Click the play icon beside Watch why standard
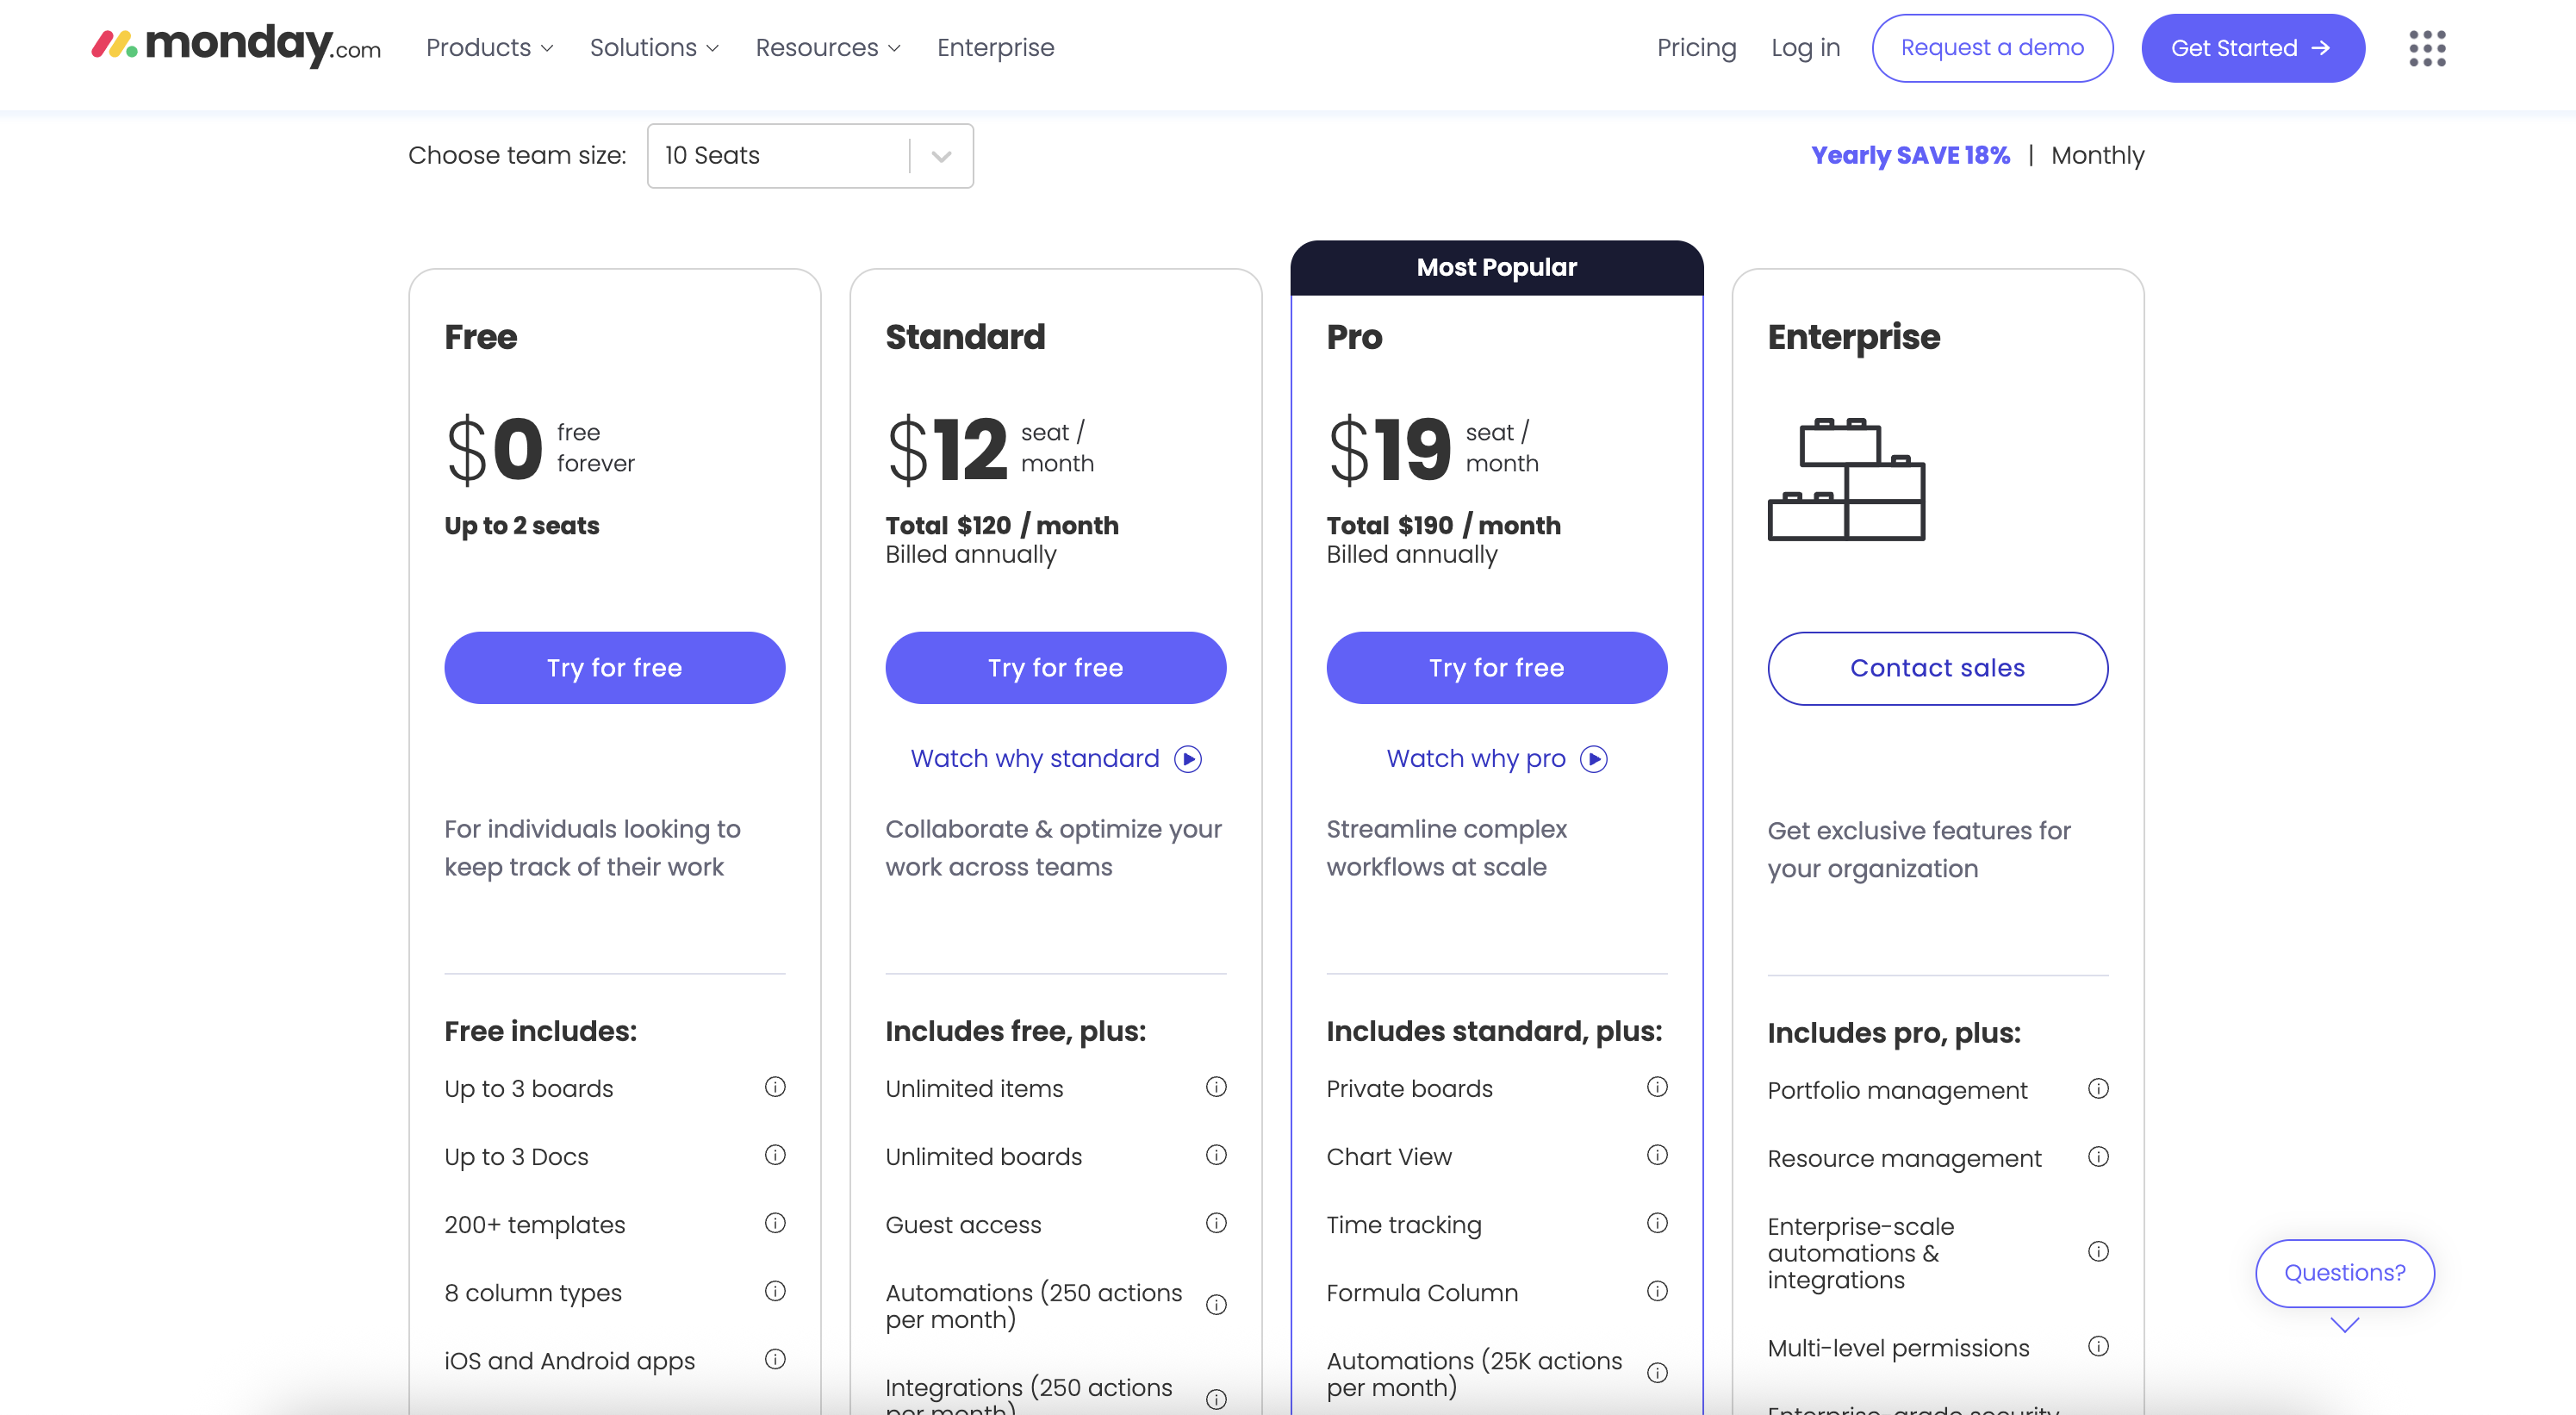 click(1188, 759)
